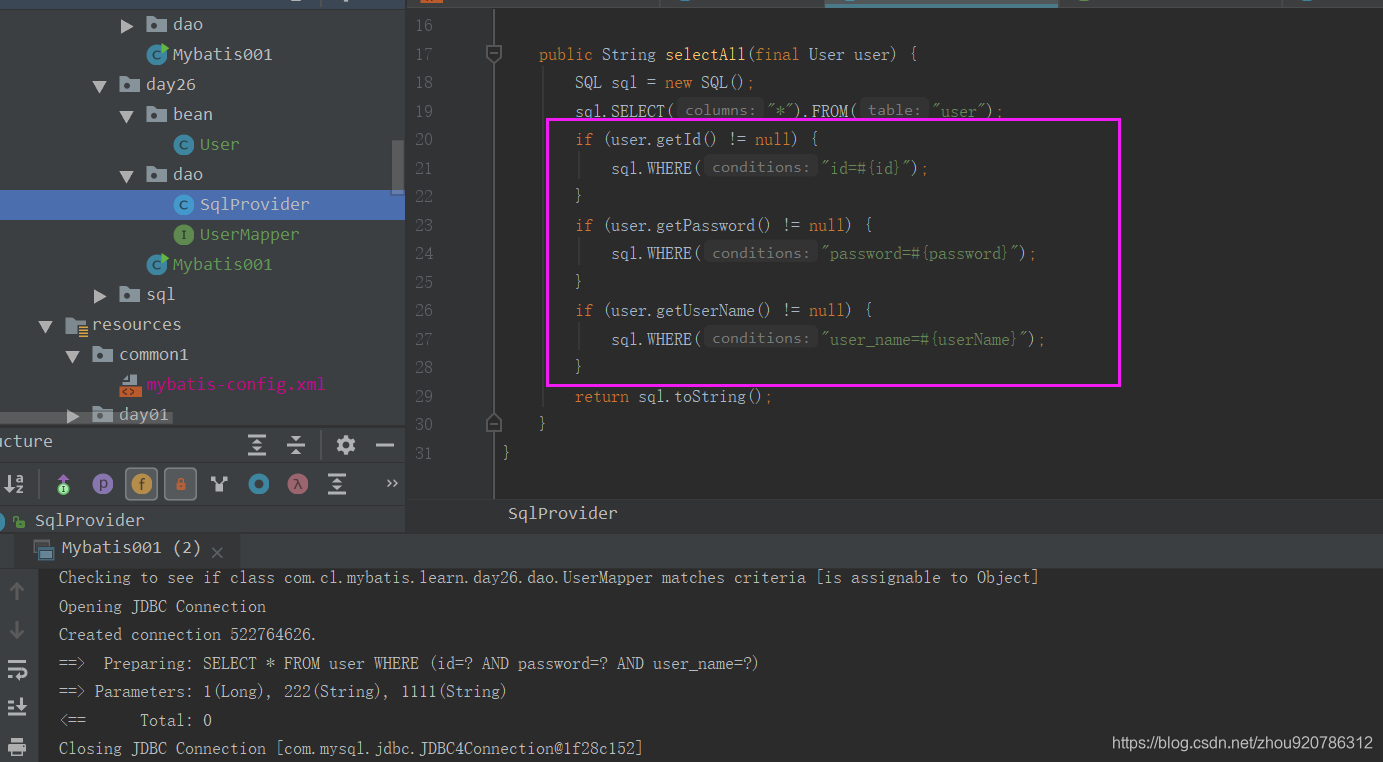Click the 'Checking to see if class' console line

[548, 577]
